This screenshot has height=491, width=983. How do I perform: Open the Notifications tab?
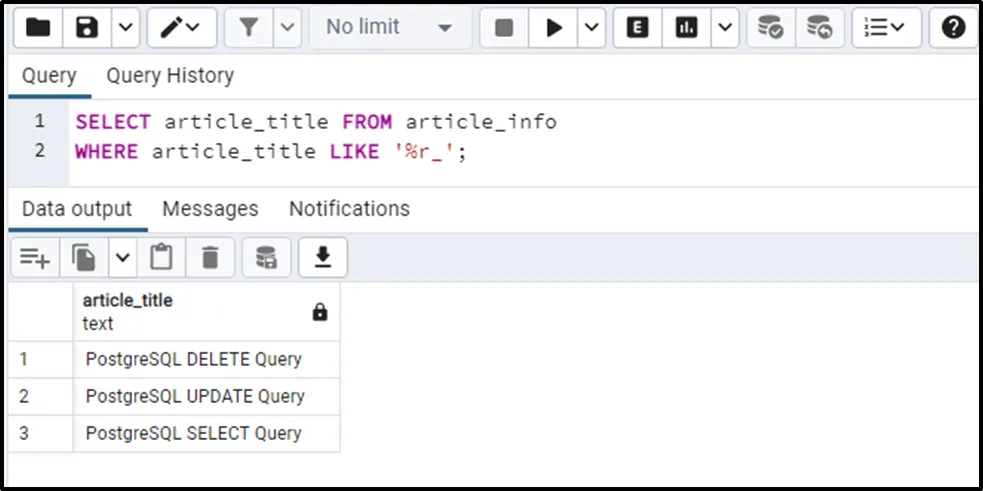pos(349,209)
